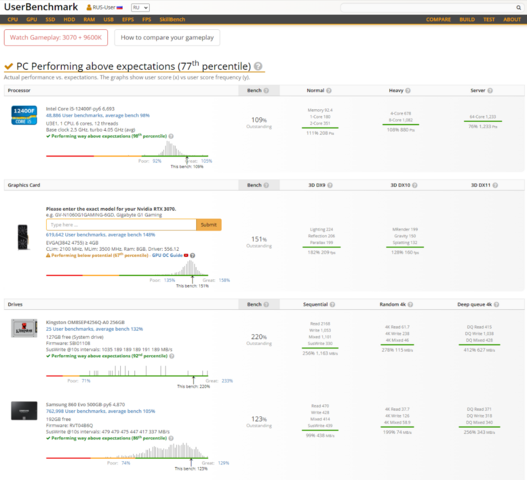Open the GPU menu item
527x480 pixels.
32,19
